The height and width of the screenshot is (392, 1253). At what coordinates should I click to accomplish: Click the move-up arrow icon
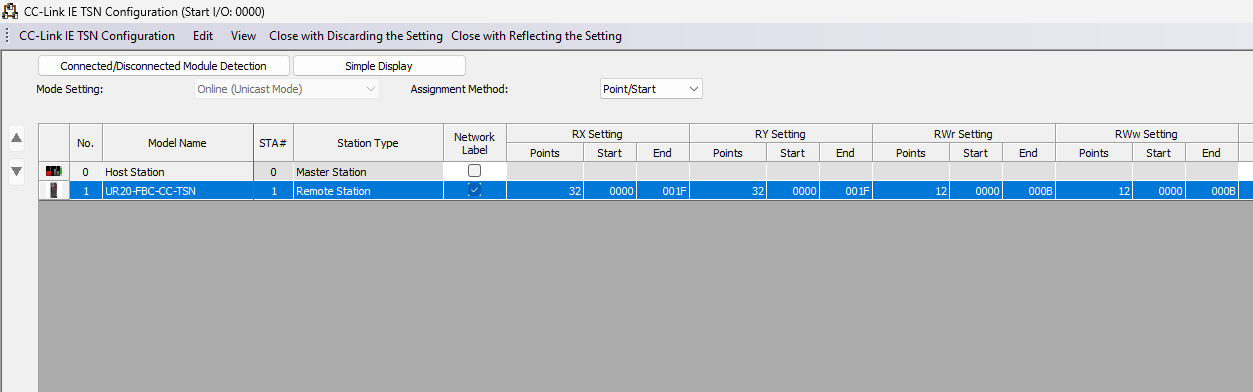[16, 137]
